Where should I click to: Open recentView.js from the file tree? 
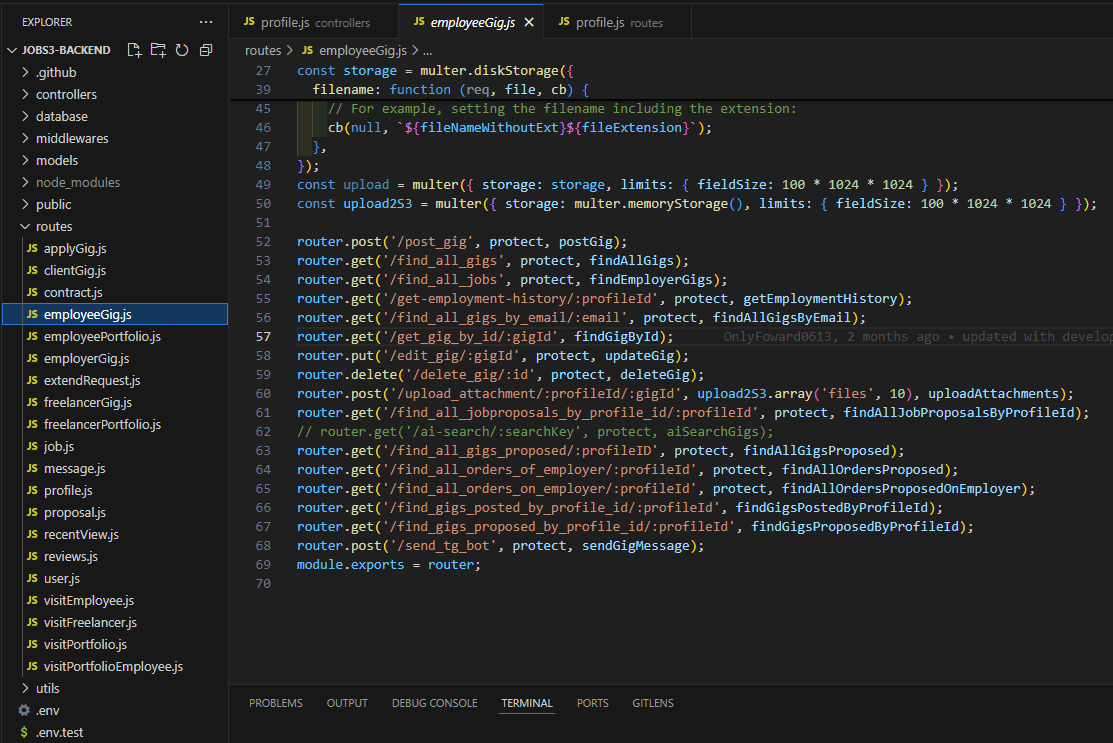(x=115, y=534)
